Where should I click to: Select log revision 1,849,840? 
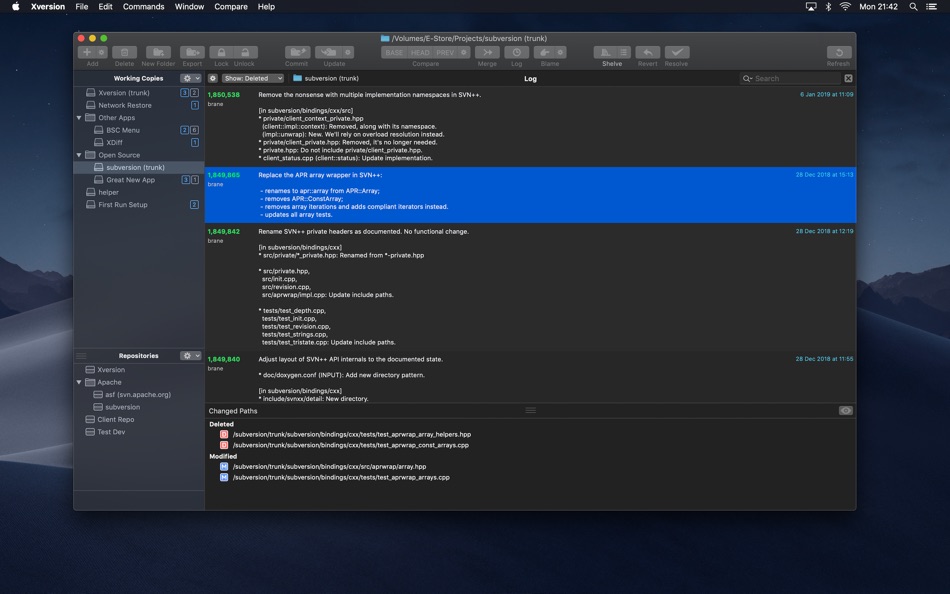tap(530, 377)
